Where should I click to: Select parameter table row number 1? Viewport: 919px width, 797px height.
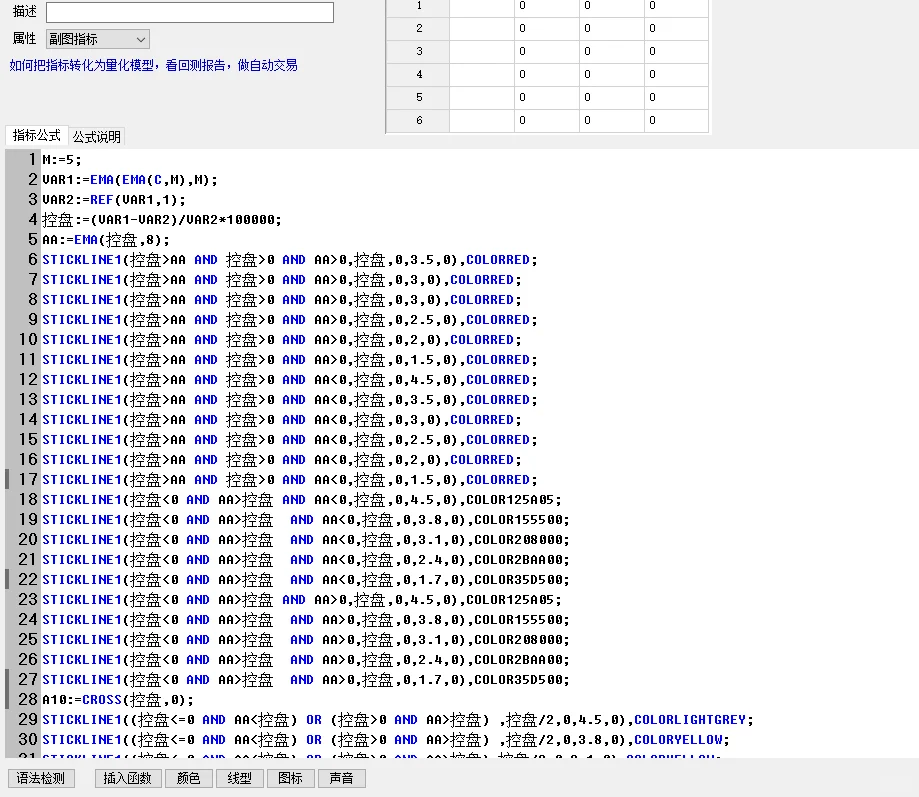pos(418,6)
